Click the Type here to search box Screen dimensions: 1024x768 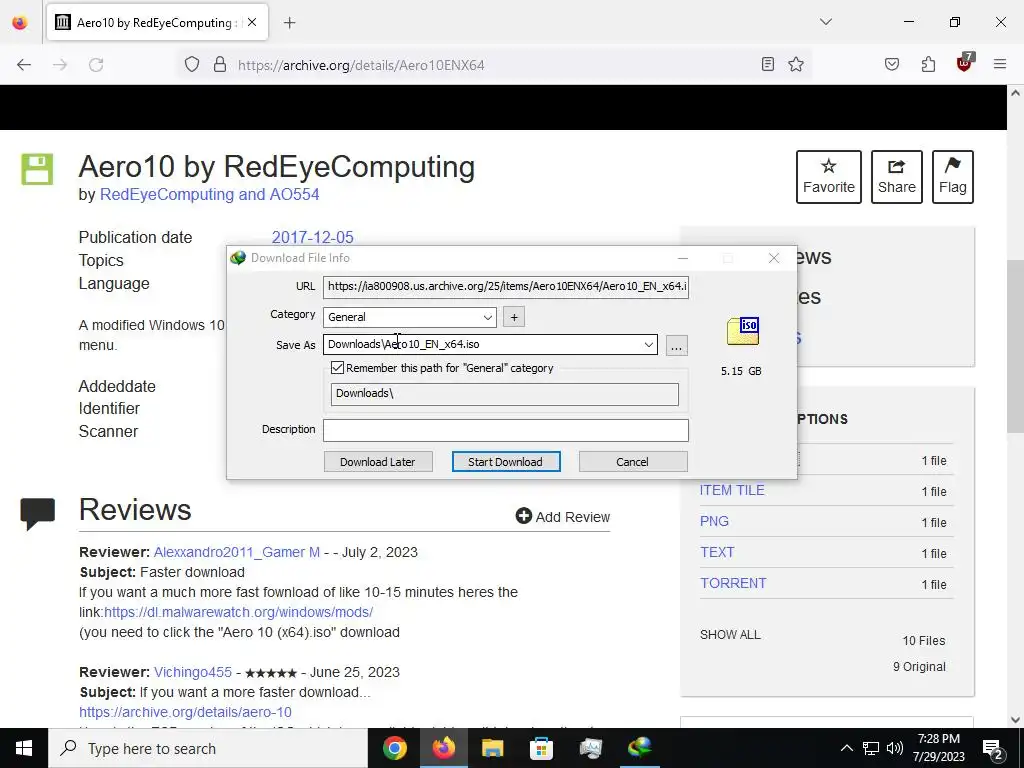coord(208,748)
